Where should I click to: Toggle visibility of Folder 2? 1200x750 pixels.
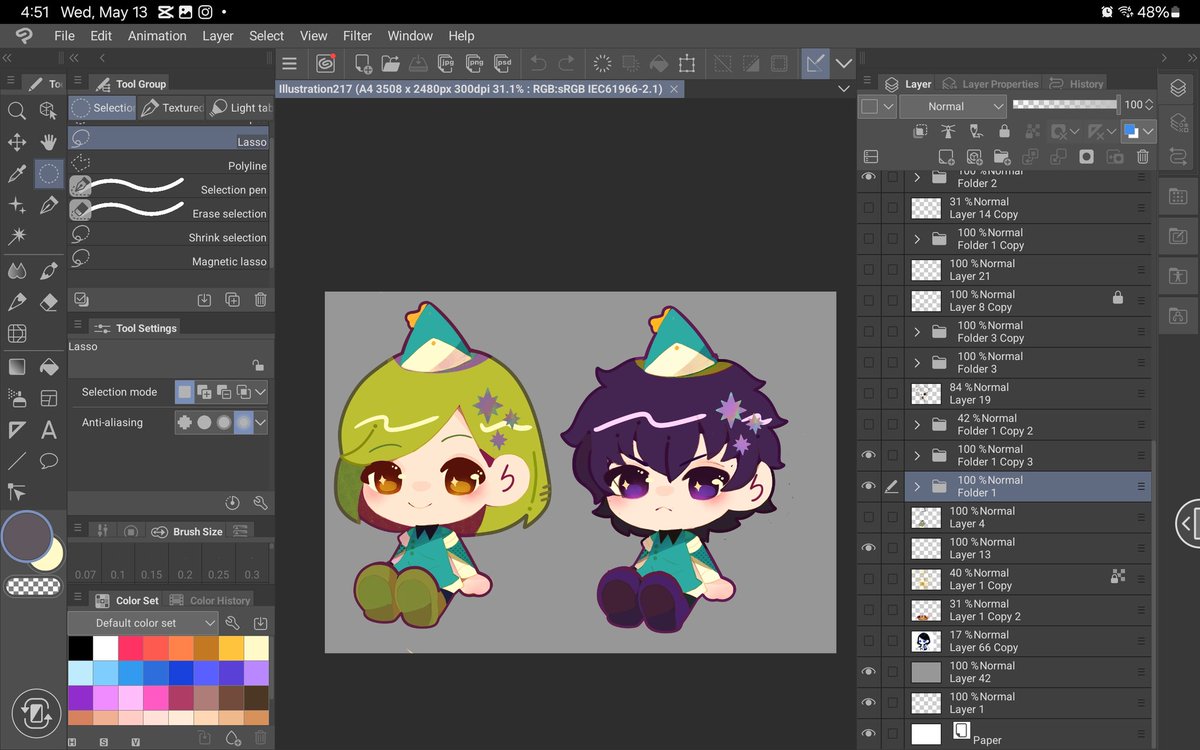pyautogui.click(x=868, y=177)
